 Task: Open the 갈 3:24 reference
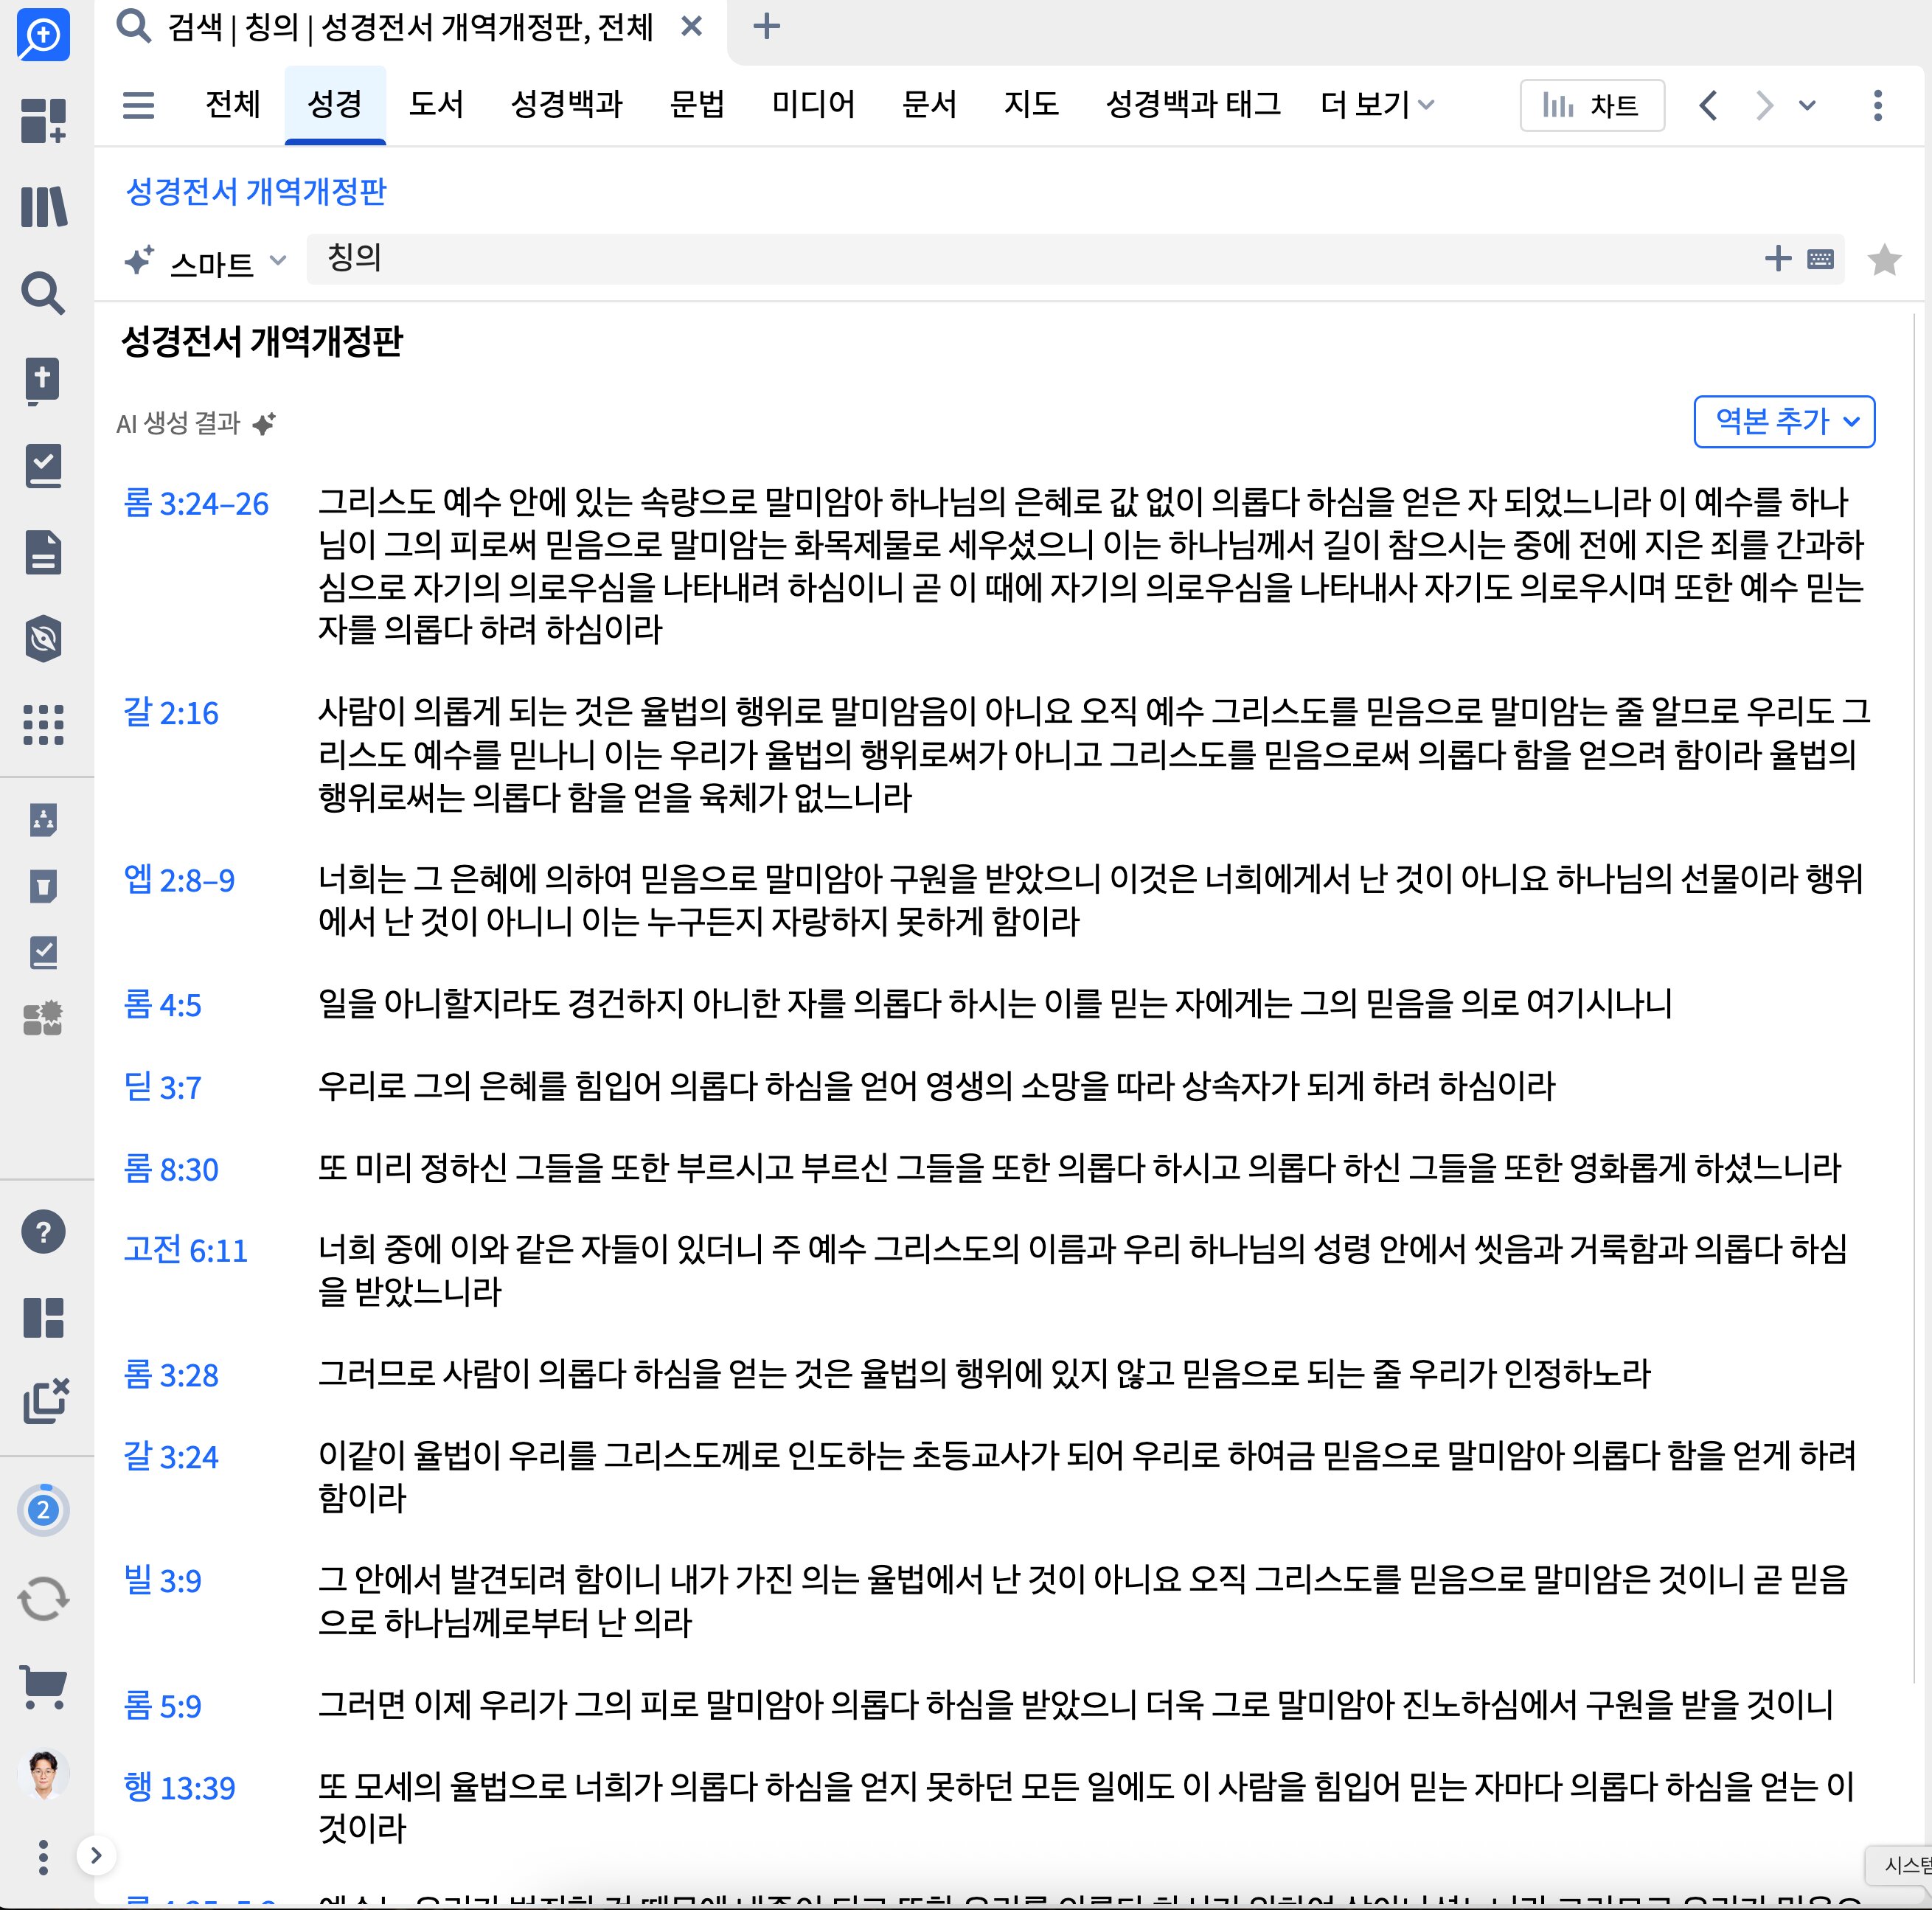pyautogui.click(x=171, y=1457)
